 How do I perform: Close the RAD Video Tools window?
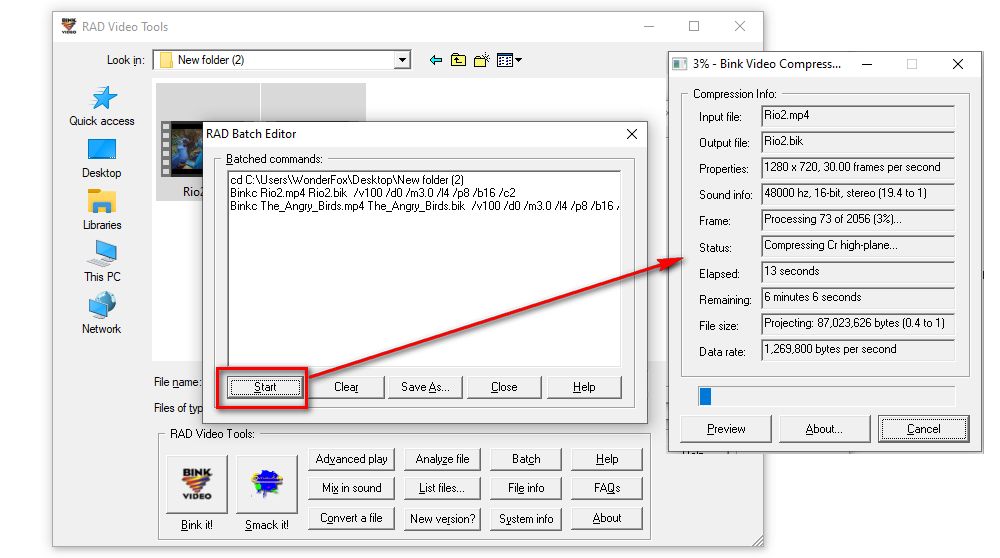pyautogui.click(x=740, y=26)
